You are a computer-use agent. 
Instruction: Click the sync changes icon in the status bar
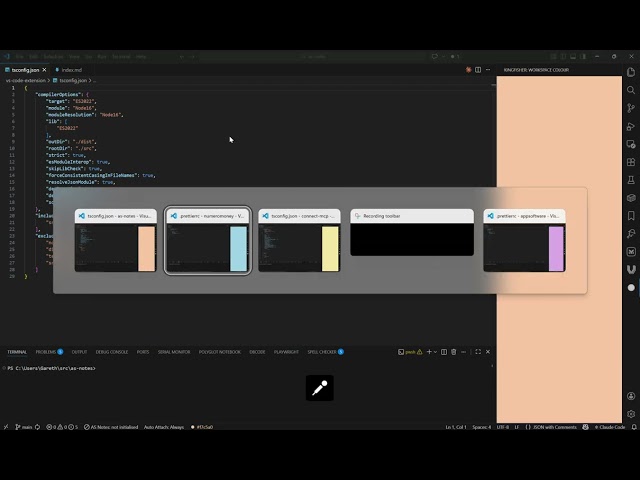[38, 427]
